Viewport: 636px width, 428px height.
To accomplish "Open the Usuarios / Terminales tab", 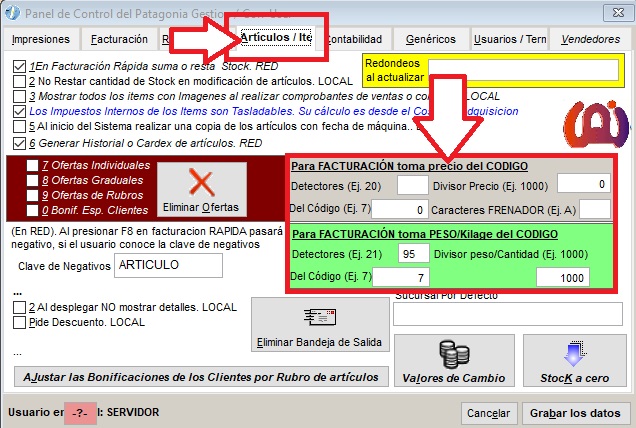I will point(510,39).
